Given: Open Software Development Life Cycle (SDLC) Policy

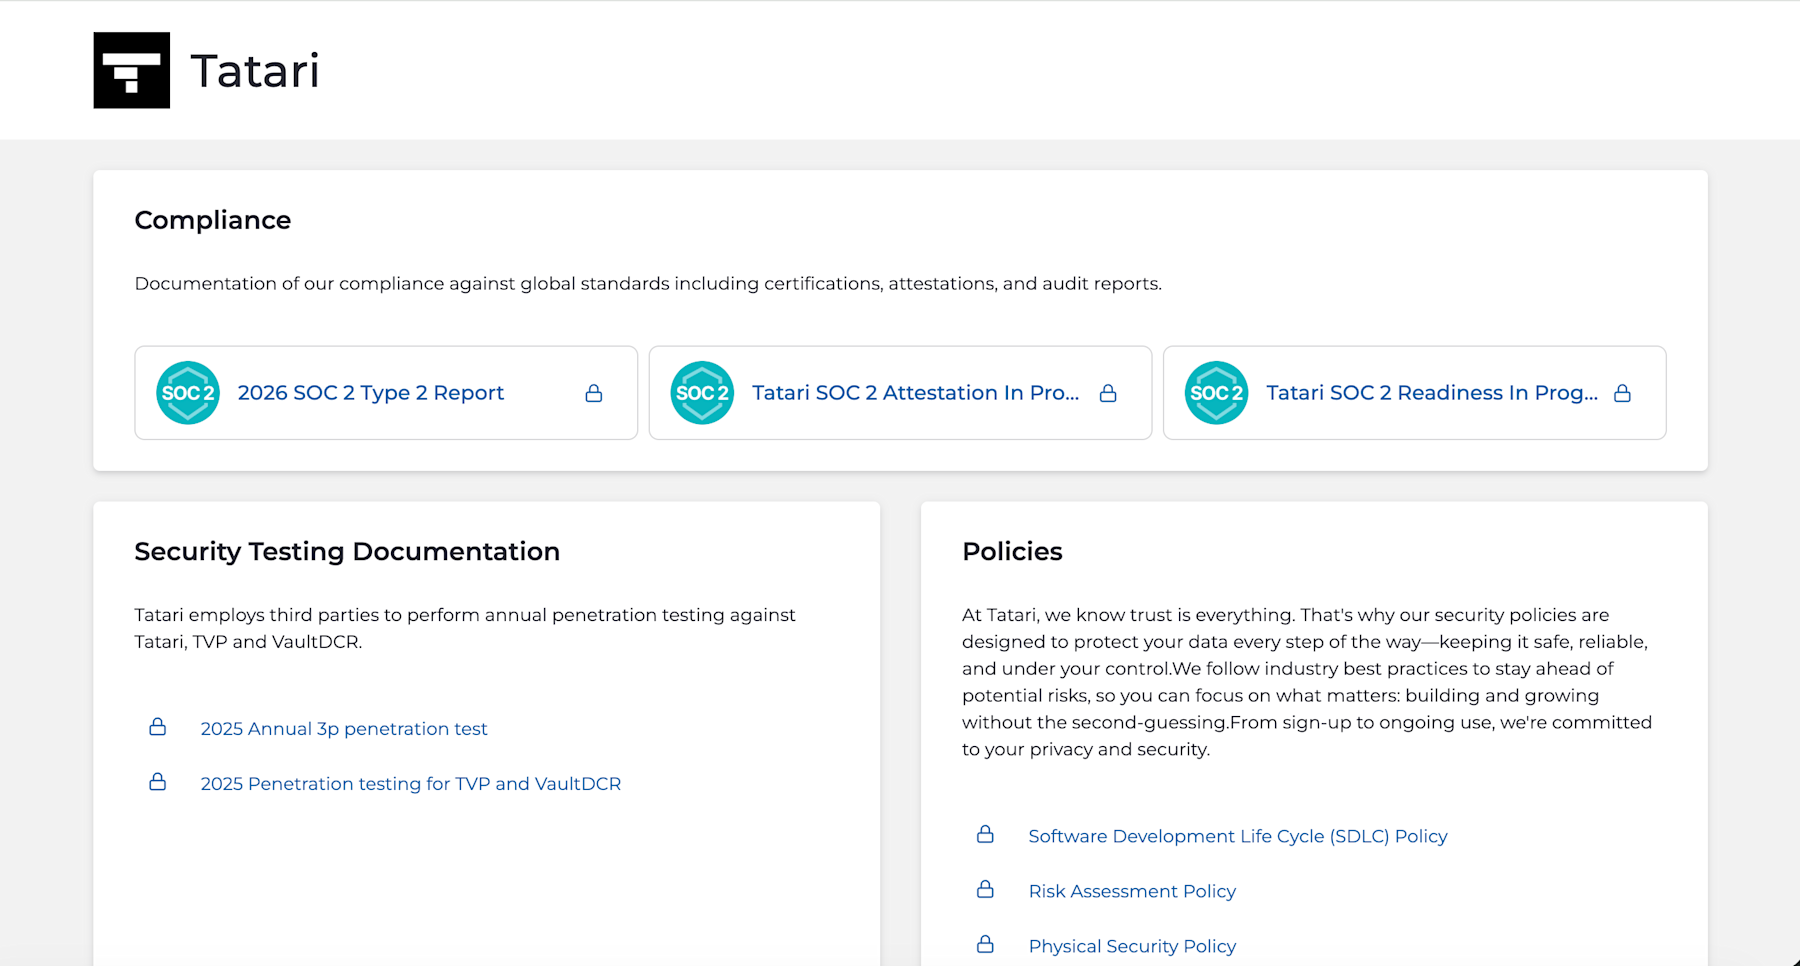Looking at the screenshot, I should pos(1238,836).
